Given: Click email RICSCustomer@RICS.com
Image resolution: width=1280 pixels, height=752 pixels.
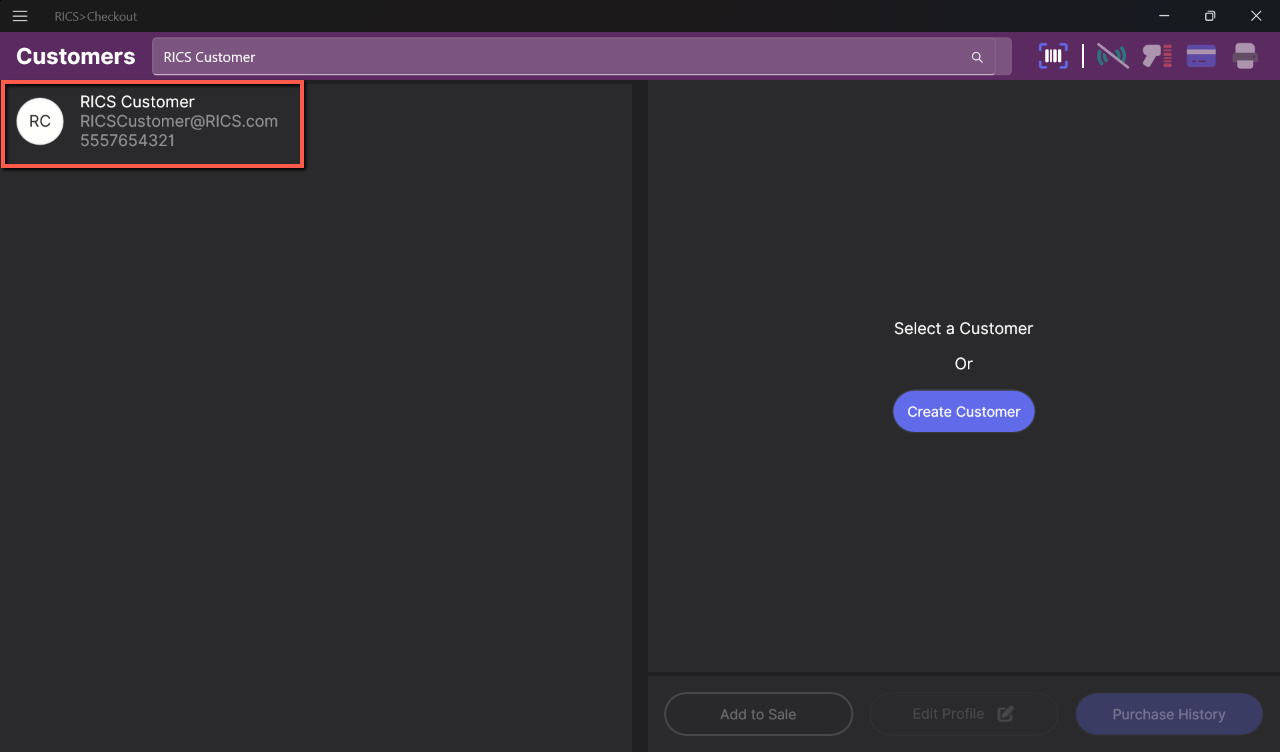Looking at the screenshot, I should click(179, 121).
